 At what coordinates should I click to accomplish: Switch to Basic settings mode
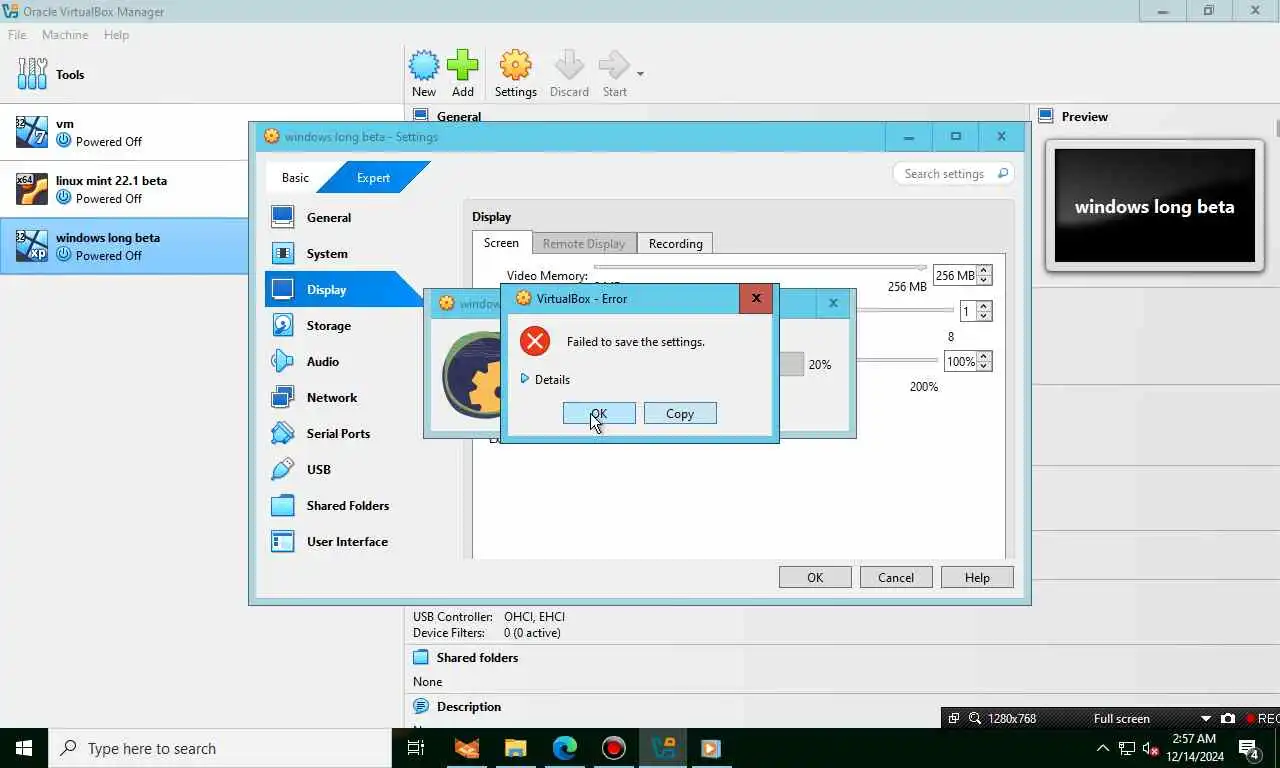pos(295,177)
